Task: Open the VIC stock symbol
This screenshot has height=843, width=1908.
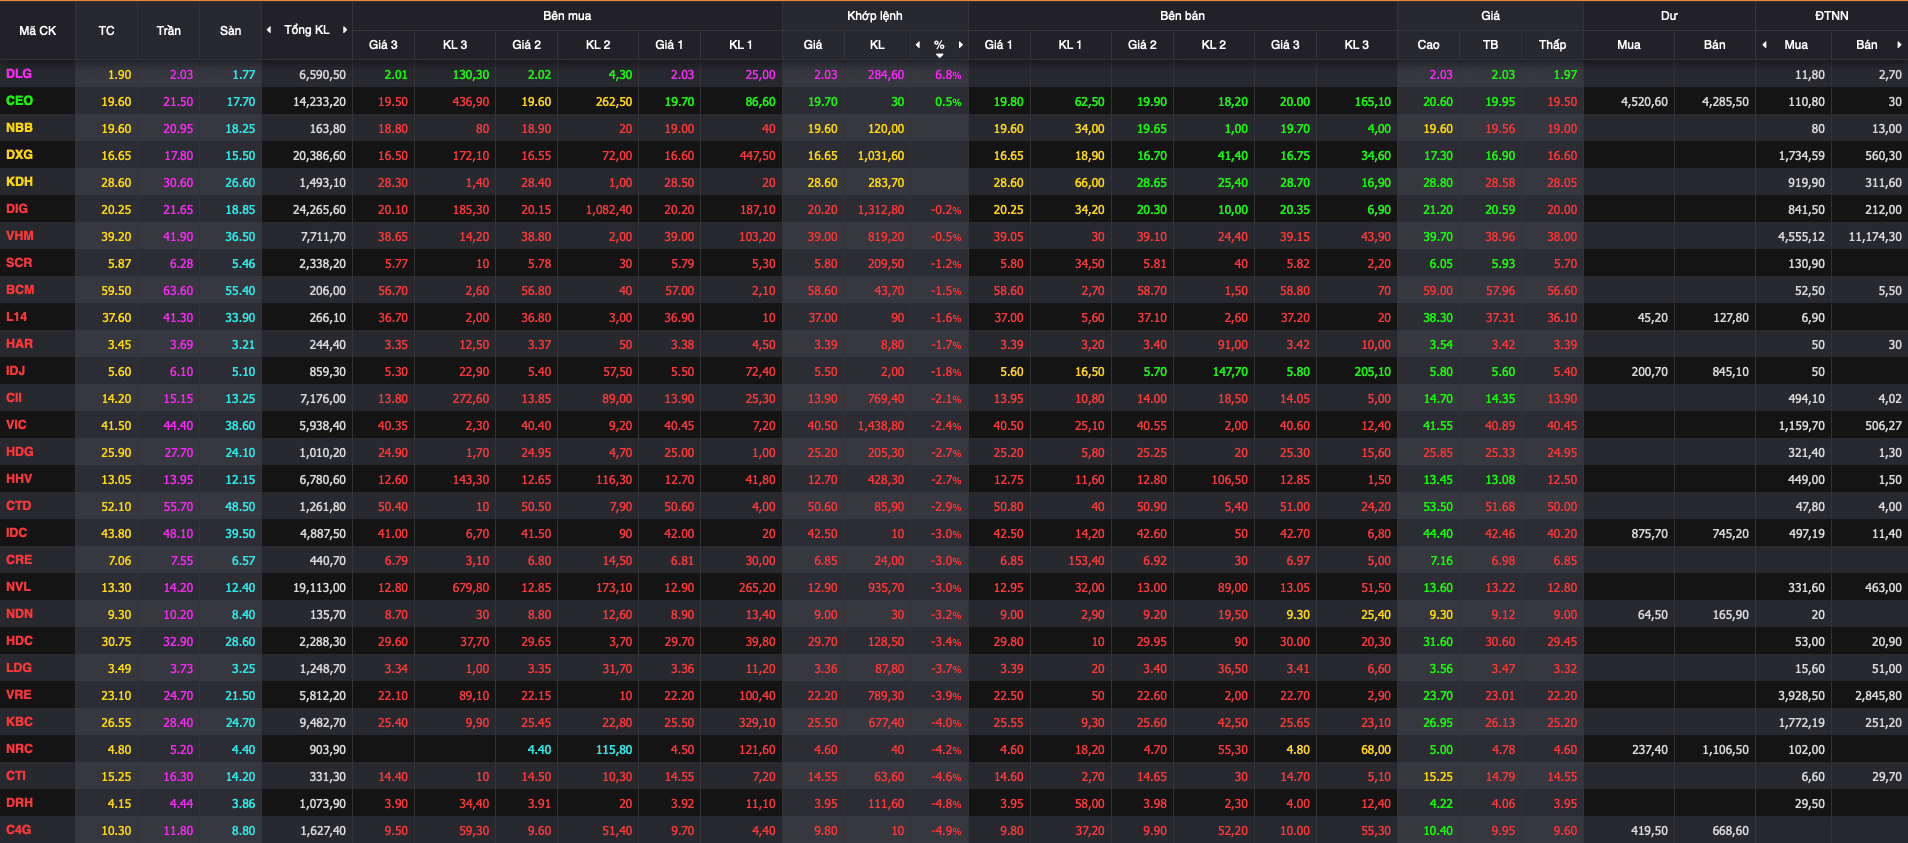Action: (16, 425)
